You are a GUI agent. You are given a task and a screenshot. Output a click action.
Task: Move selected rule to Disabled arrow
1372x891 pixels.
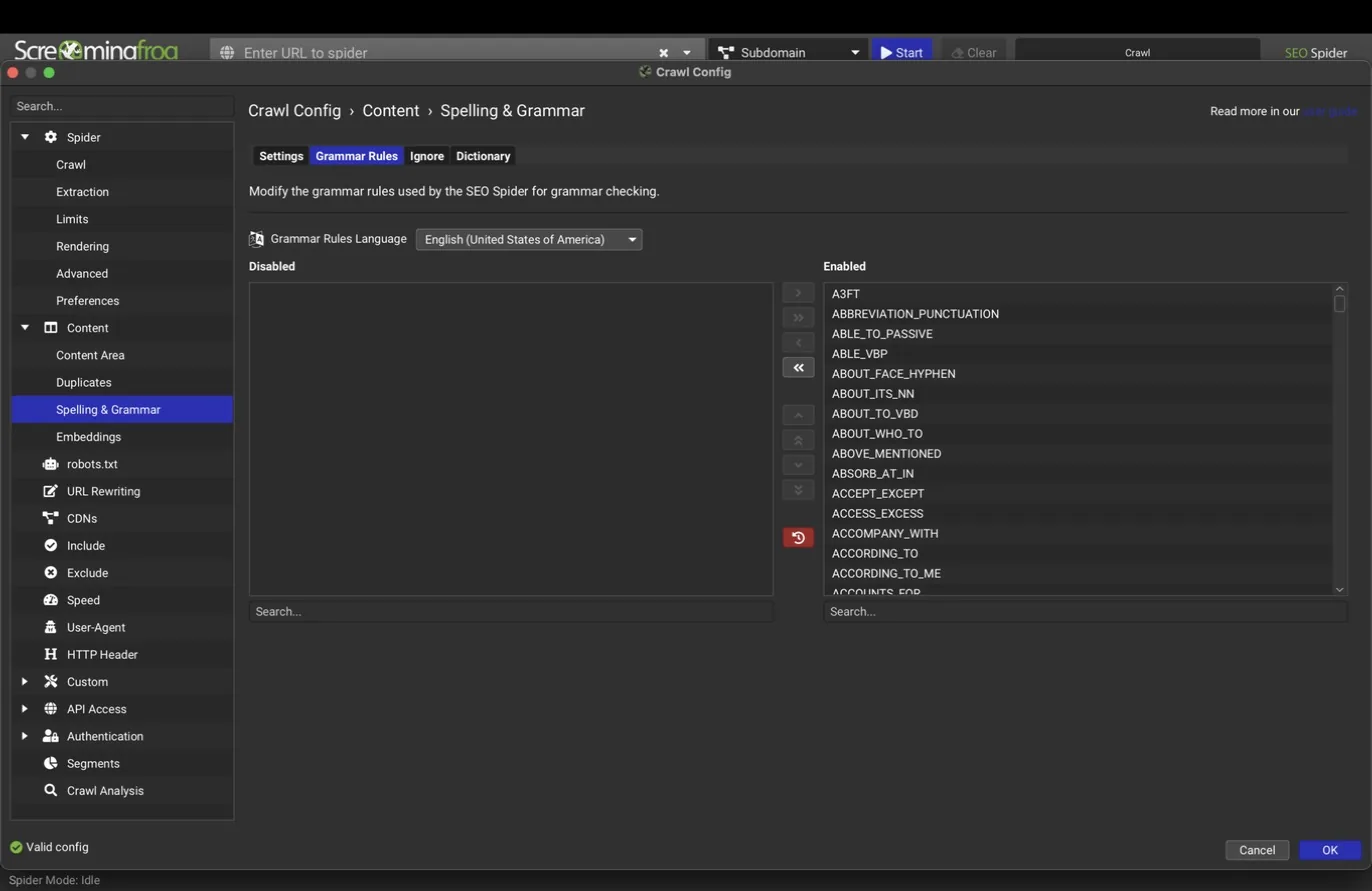click(x=798, y=343)
